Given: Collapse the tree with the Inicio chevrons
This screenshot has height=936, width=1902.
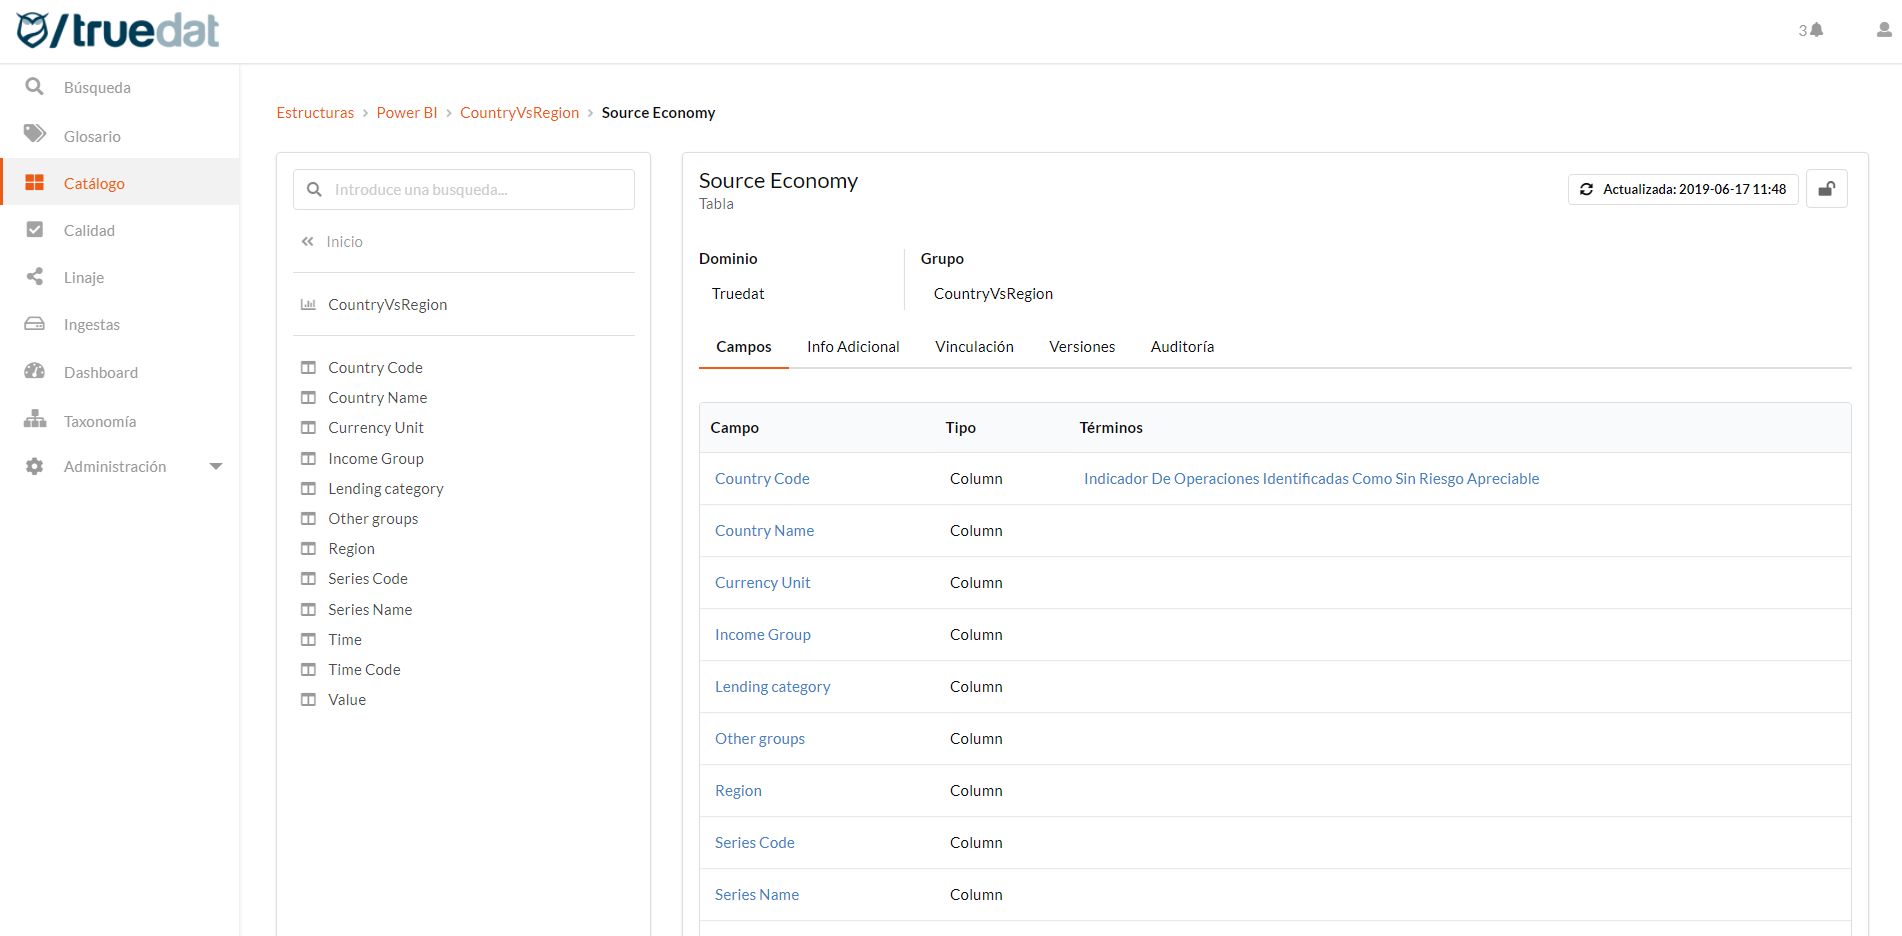Looking at the screenshot, I should (x=307, y=241).
